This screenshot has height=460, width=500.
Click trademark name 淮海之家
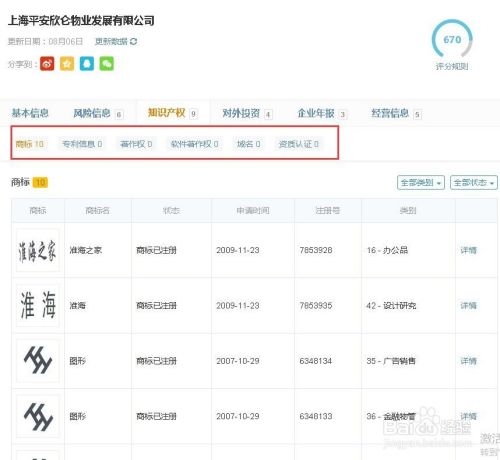86,250
